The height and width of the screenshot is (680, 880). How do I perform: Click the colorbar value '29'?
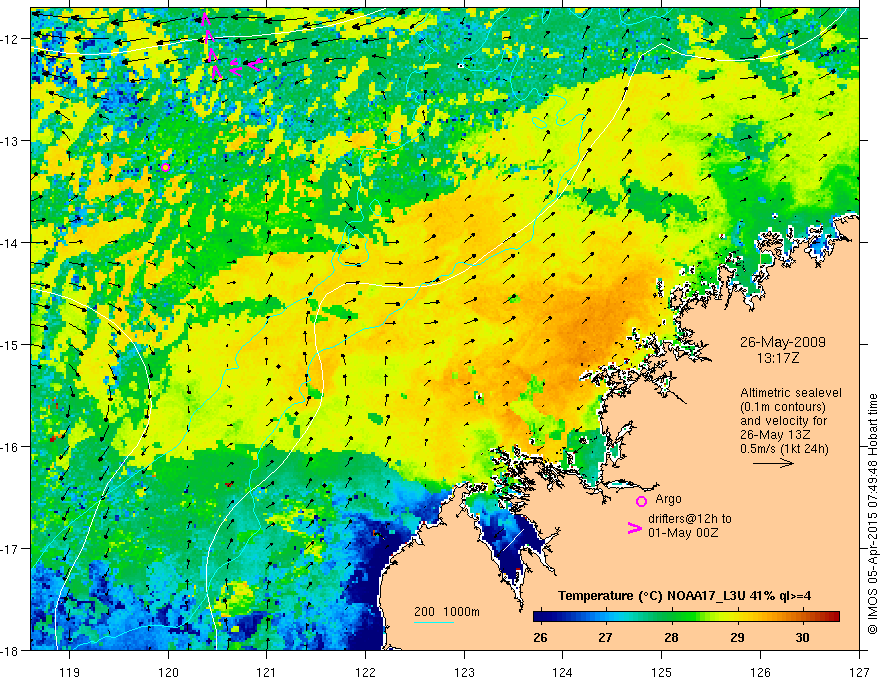pyautogui.click(x=737, y=637)
